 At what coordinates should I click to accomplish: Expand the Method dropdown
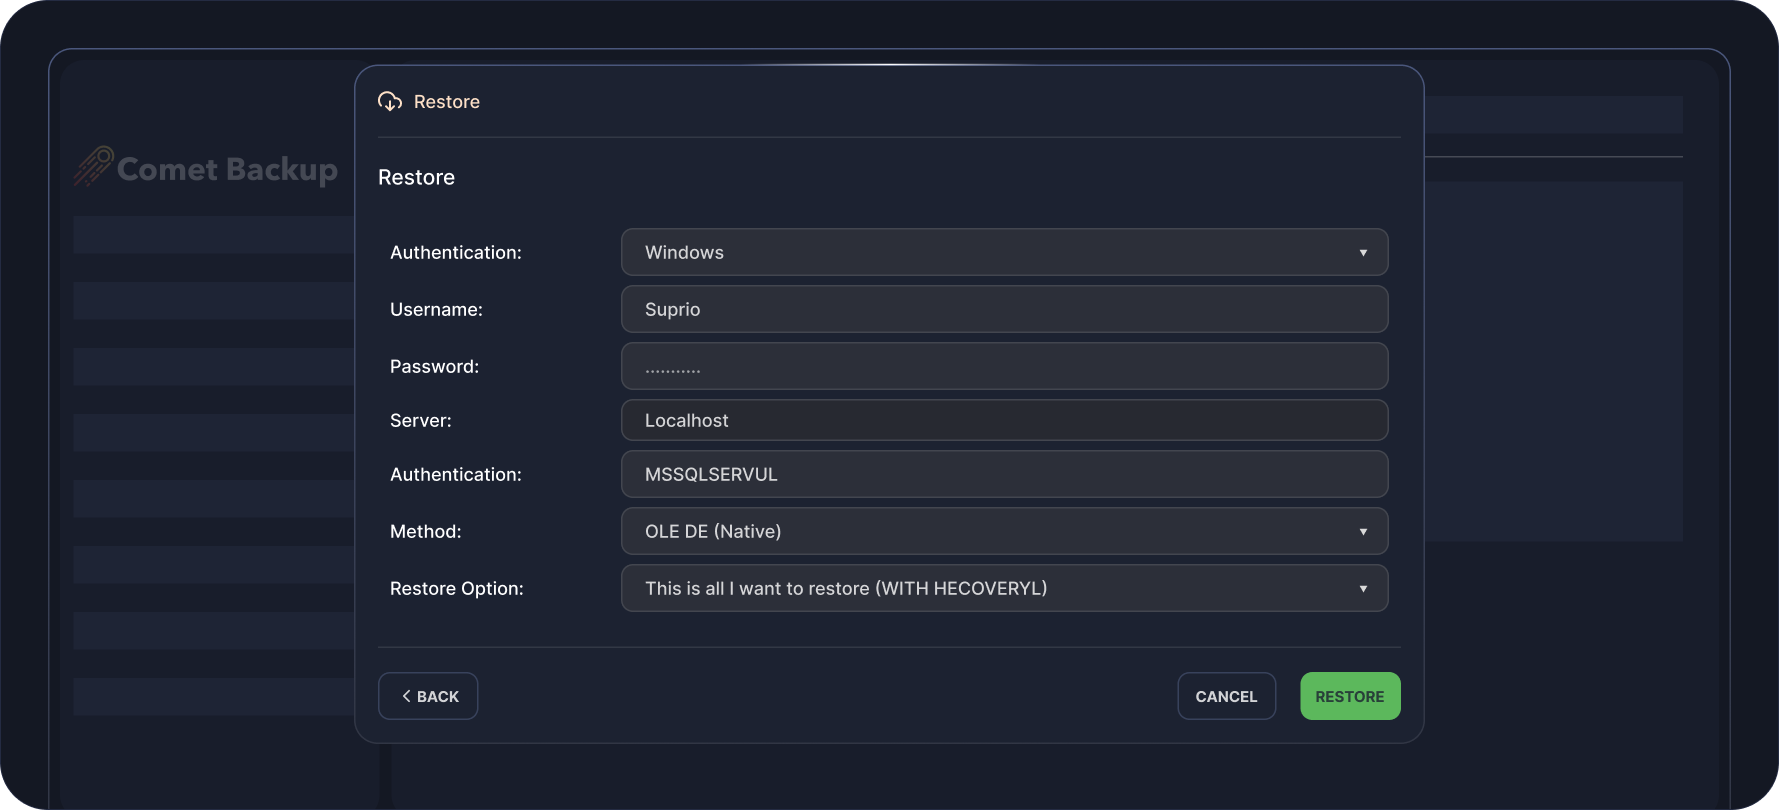click(x=1003, y=532)
